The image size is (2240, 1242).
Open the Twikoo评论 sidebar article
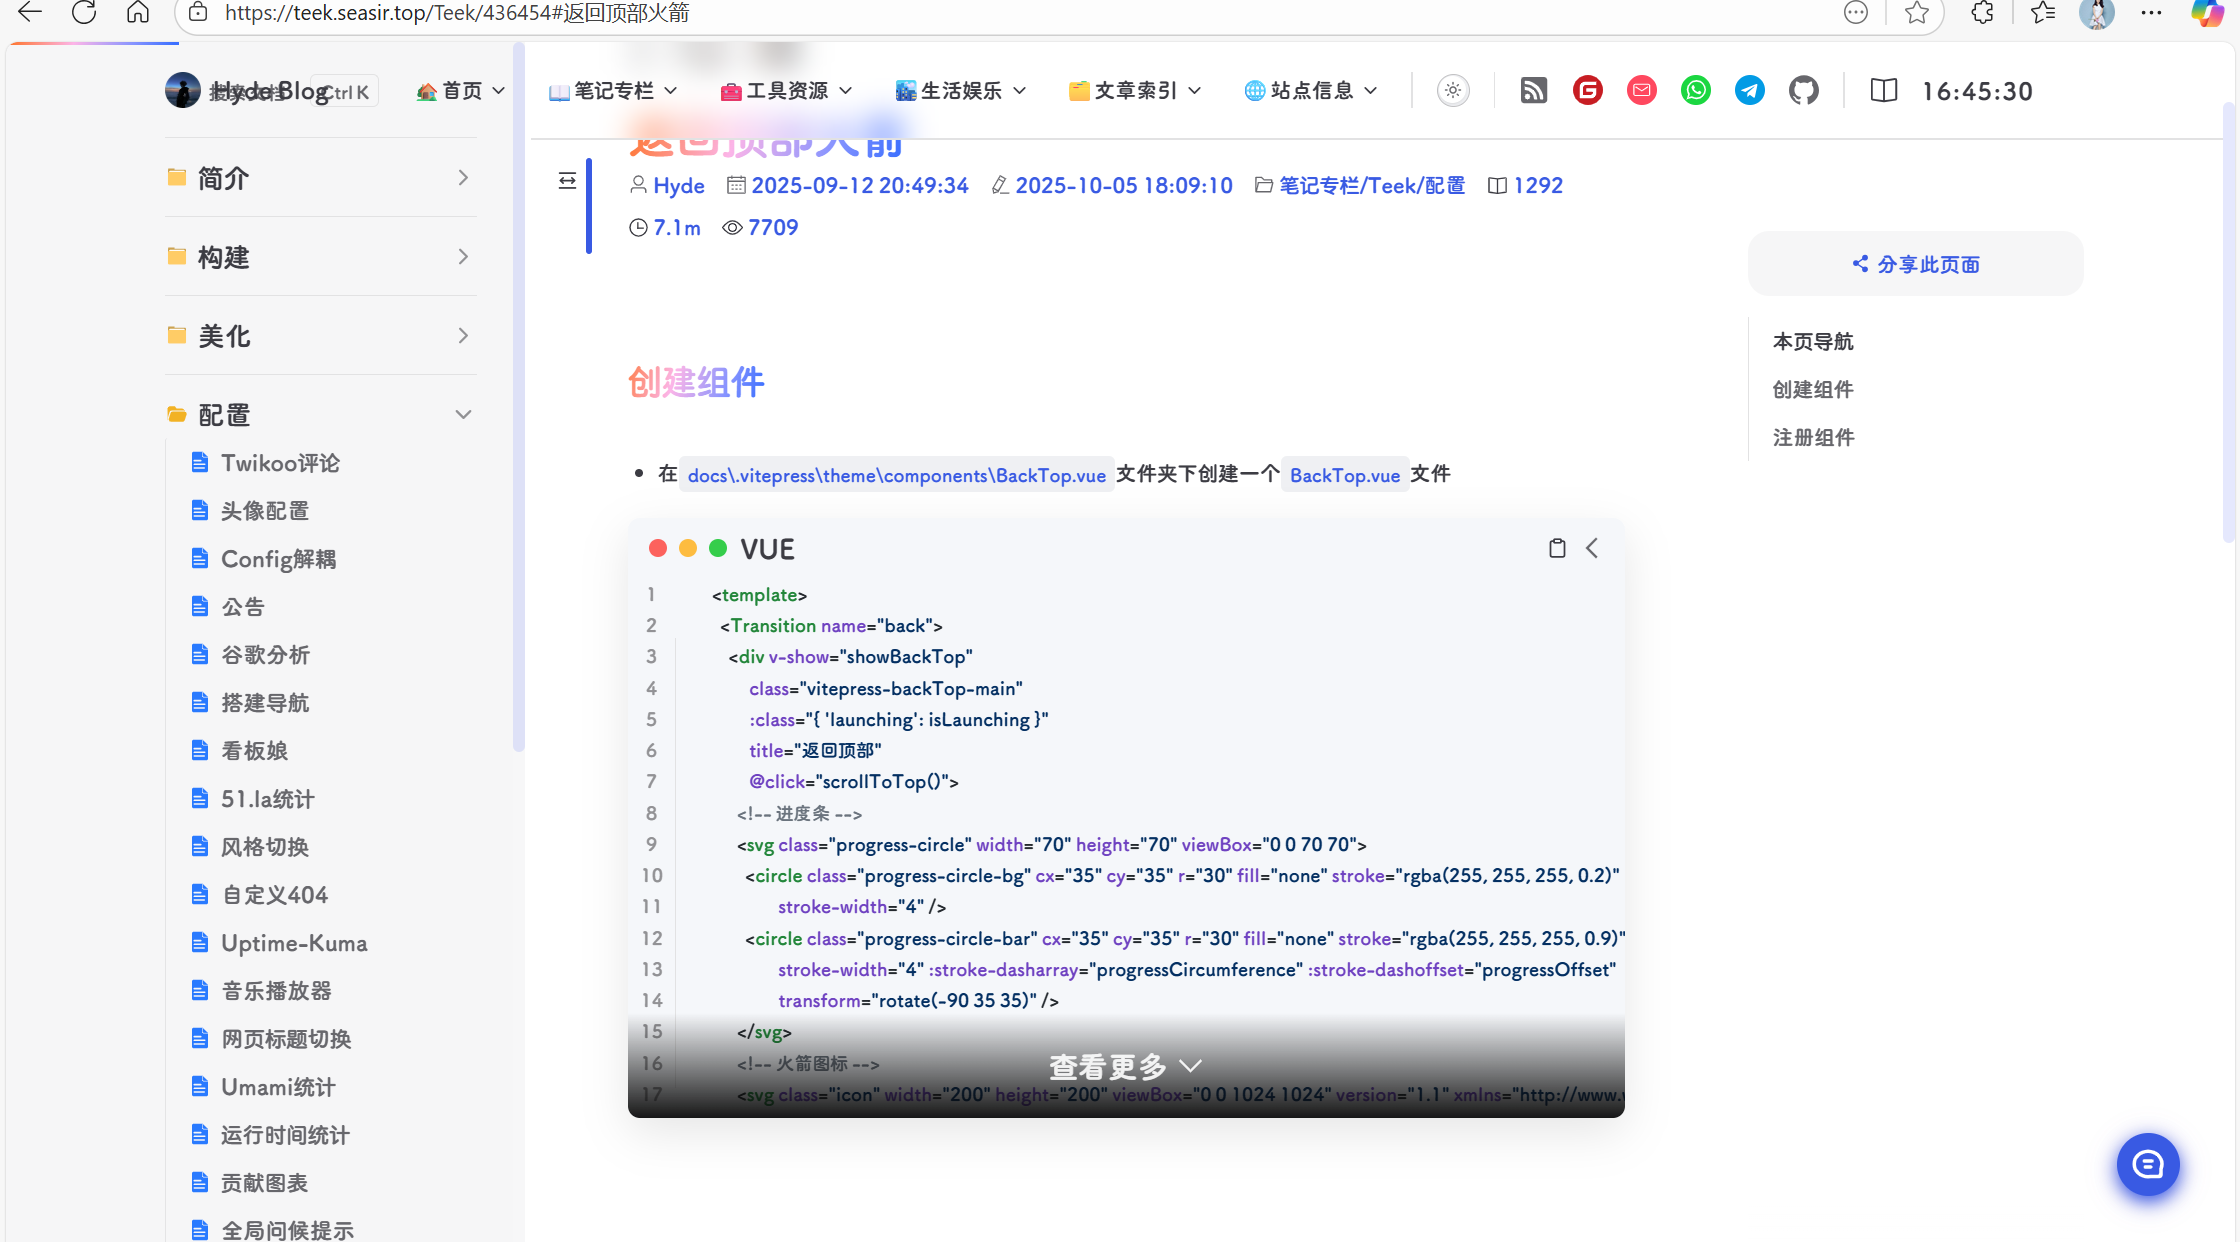(280, 463)
